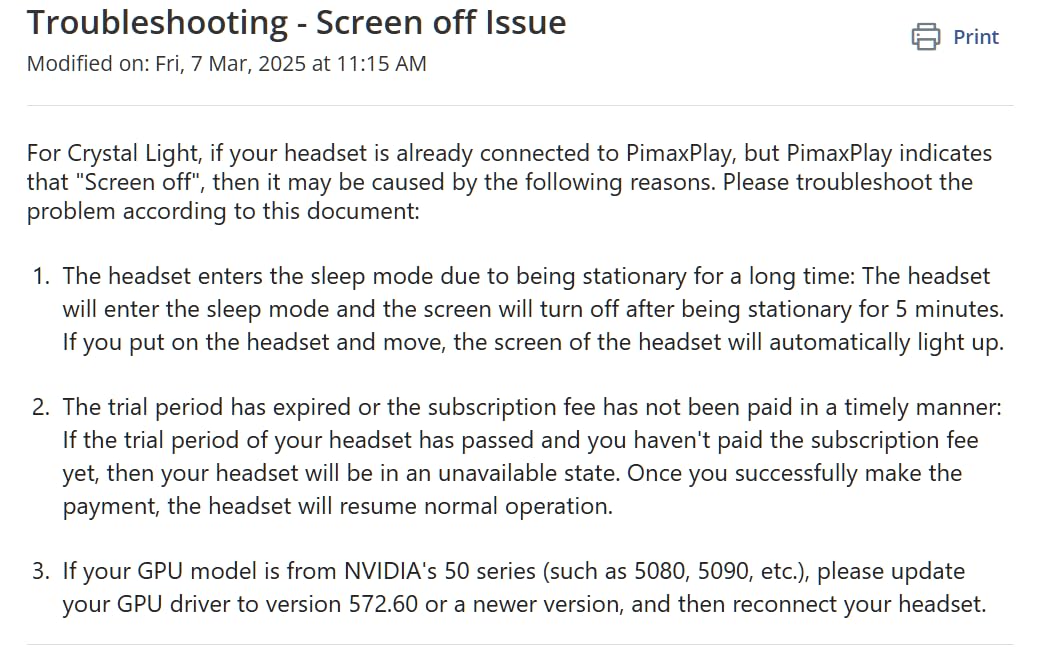1064x651 pixels.
Task: Click "NVIDIA's" in the GPU step
Action: point(387,572)
